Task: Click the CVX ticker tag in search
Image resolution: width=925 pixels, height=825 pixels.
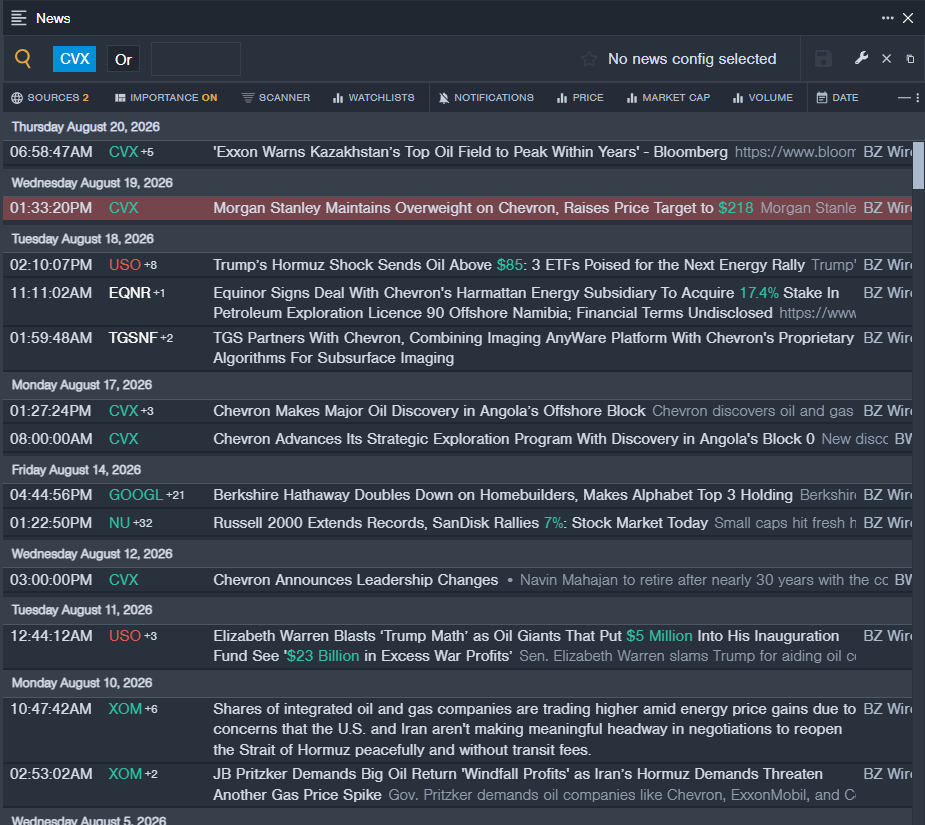Action: pyautogui.click(x=74, y=59)
